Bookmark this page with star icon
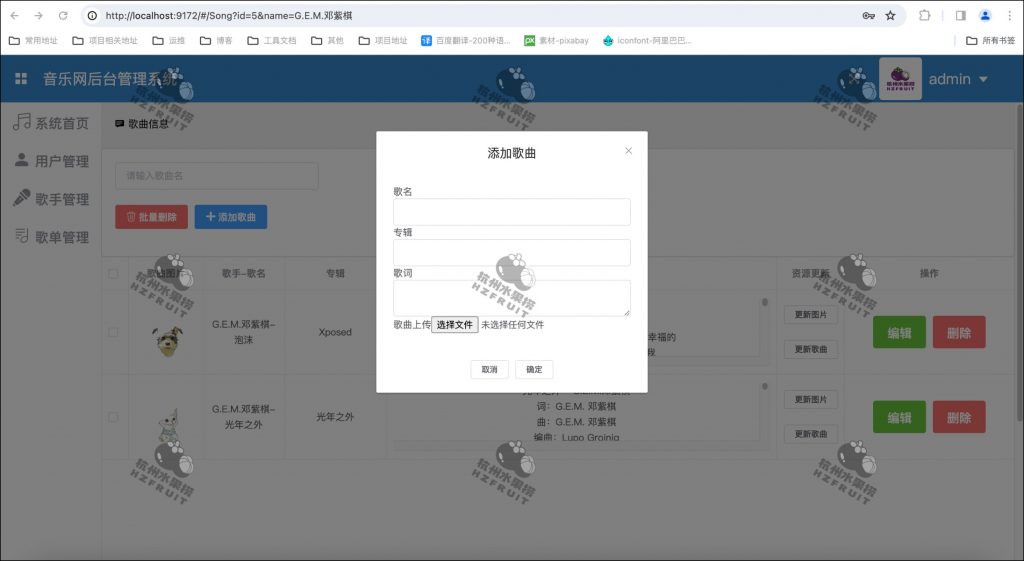This screenshot has width=1024, height=561. click(890, 15)
